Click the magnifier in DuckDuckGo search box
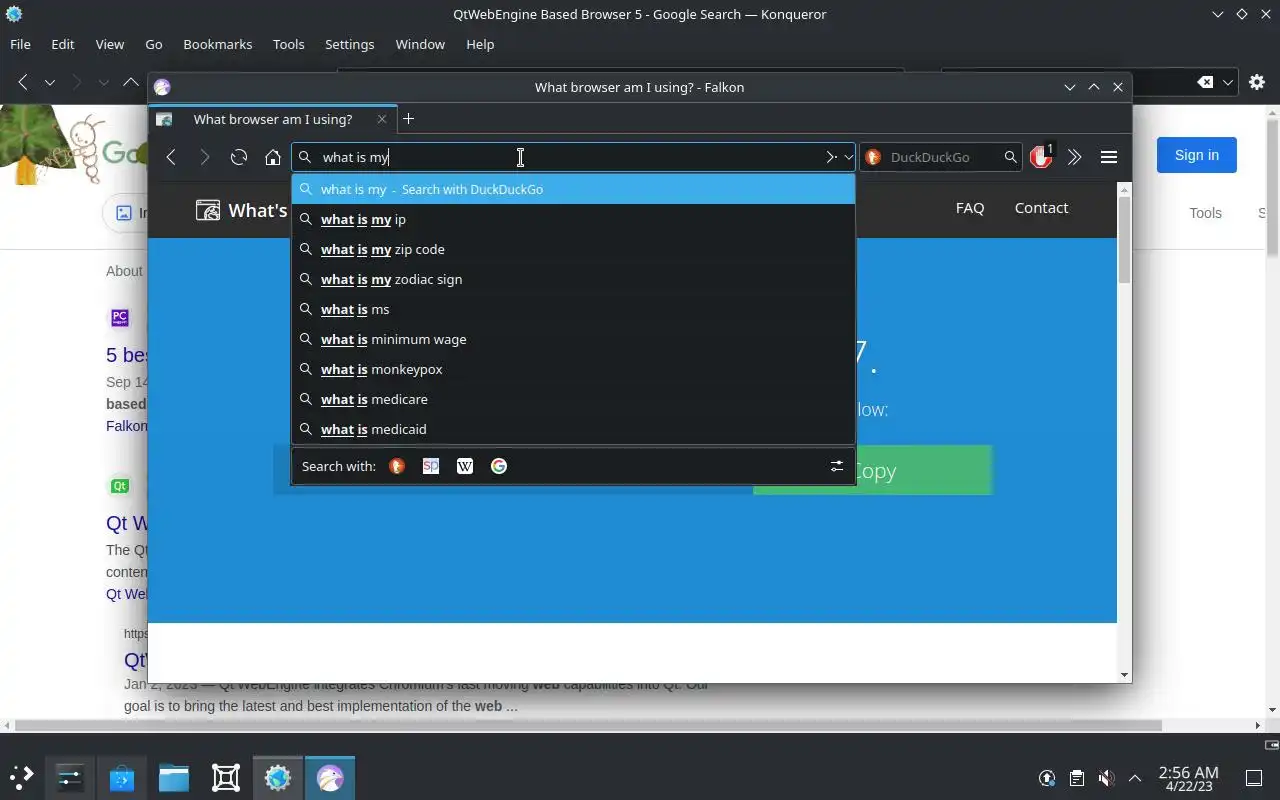 click(x=1010, y=157)
